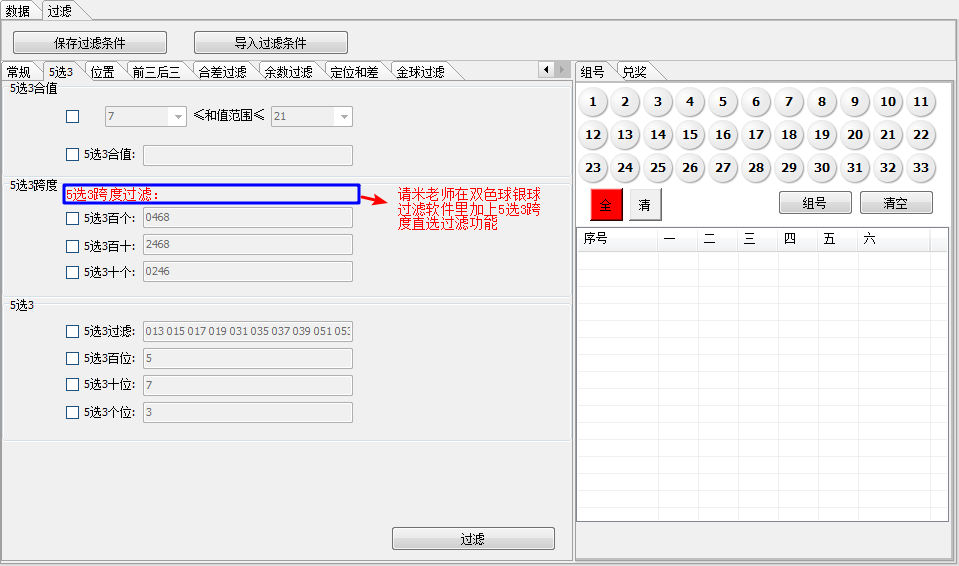Select number ball 12
Screen dimensions: 959x566
(x=593, y=135)
